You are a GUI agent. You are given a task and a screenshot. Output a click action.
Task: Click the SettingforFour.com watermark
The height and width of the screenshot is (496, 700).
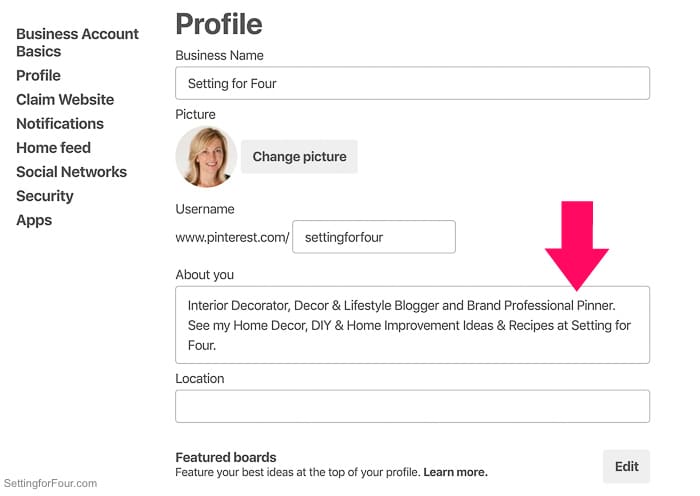tap(50, 483)
